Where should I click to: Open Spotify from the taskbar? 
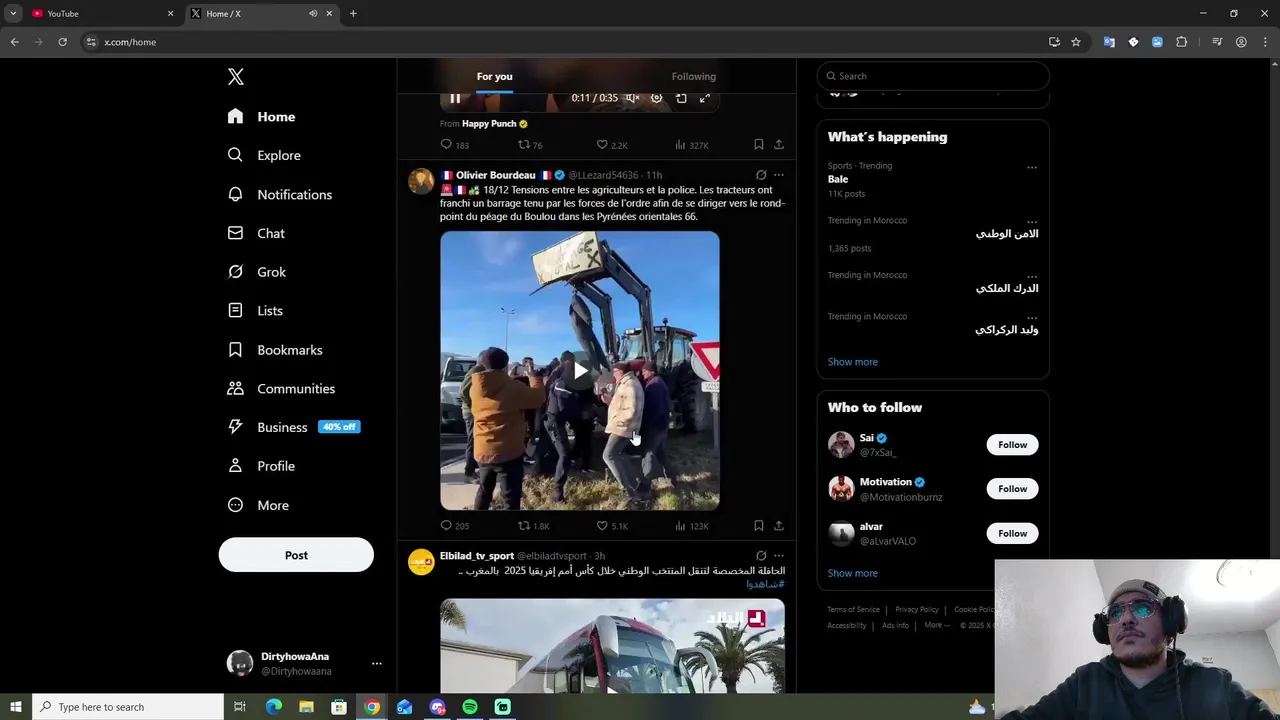point(470,707)
